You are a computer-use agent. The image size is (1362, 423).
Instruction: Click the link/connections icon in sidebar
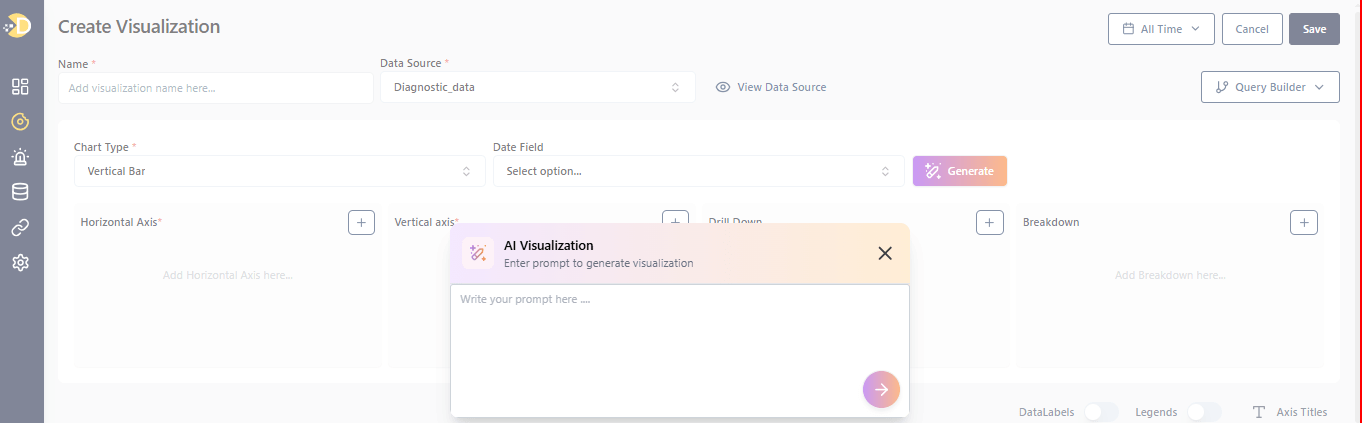tap(20, 228)
